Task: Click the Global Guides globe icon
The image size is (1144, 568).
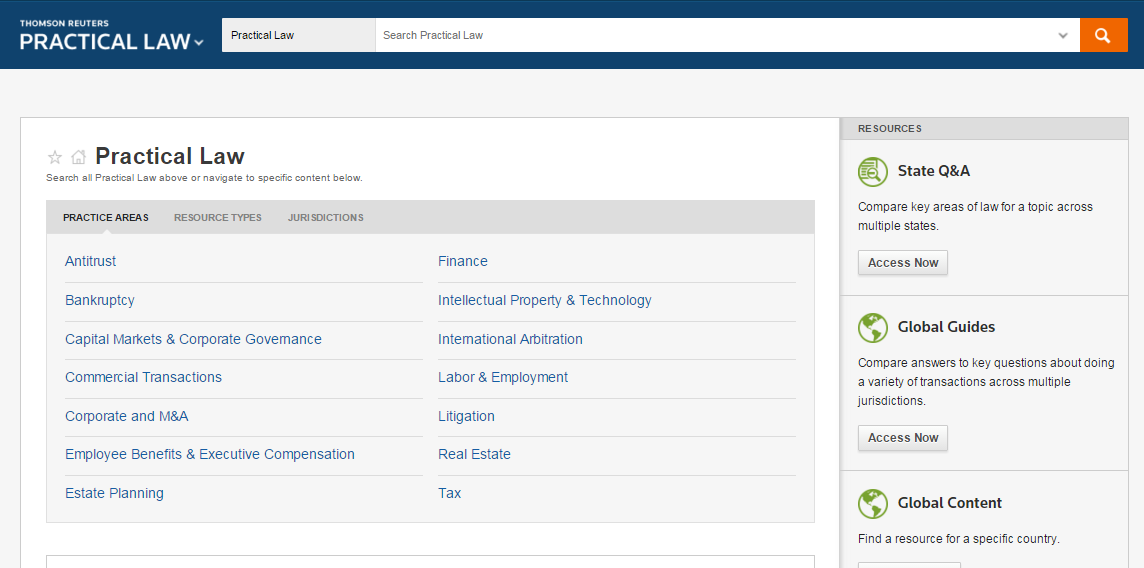Action: pyautogui.click(x=873, y=328)
